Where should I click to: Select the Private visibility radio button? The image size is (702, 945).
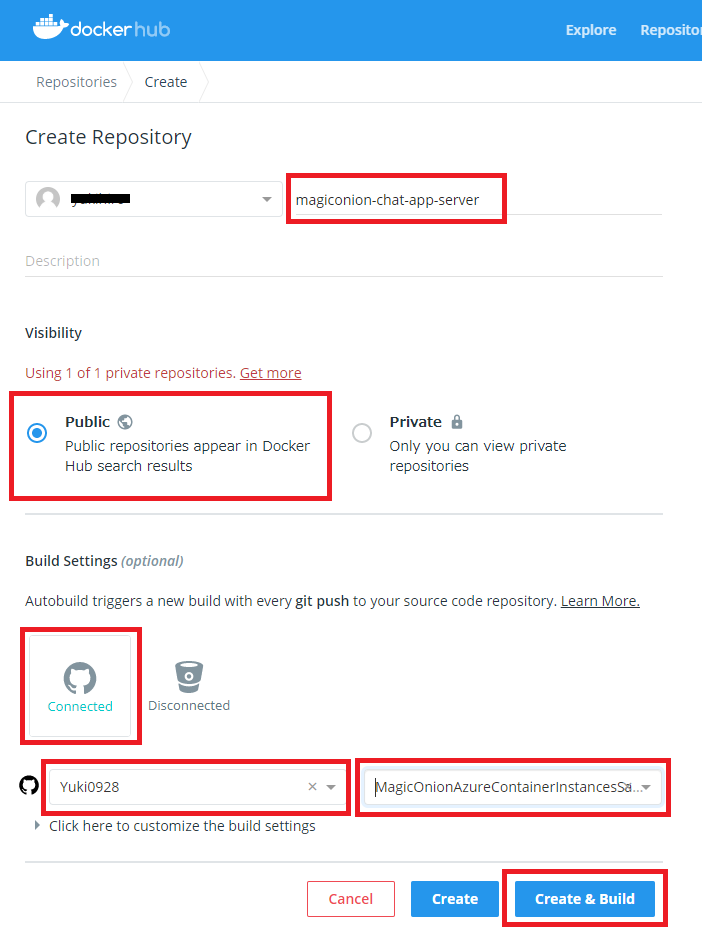(362, 433)
